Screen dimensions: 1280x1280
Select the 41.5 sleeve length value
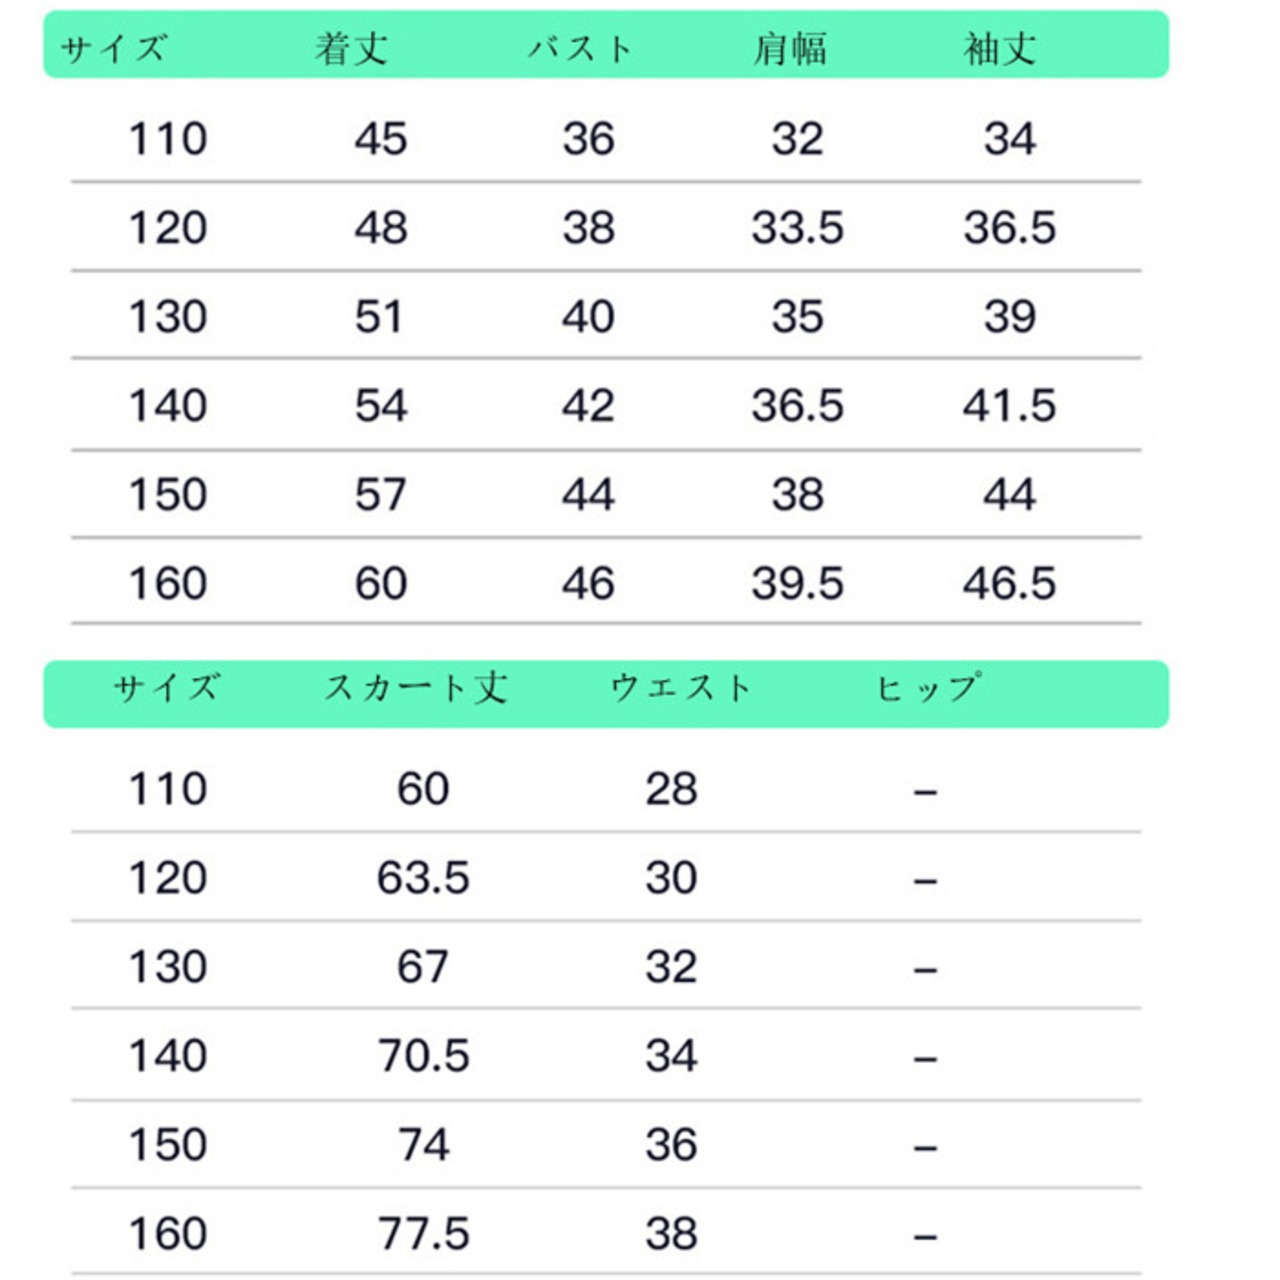(1009, 406)
